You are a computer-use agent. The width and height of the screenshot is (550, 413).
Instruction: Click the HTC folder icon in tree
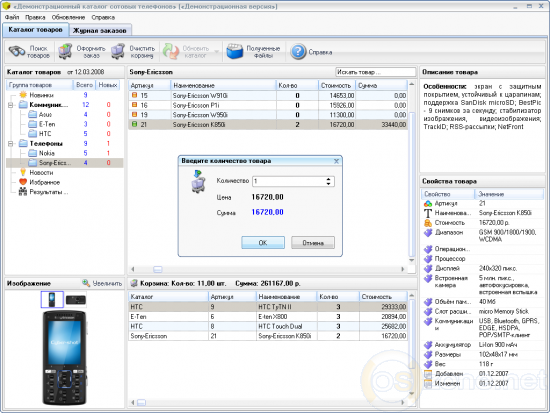click(33, 133)
